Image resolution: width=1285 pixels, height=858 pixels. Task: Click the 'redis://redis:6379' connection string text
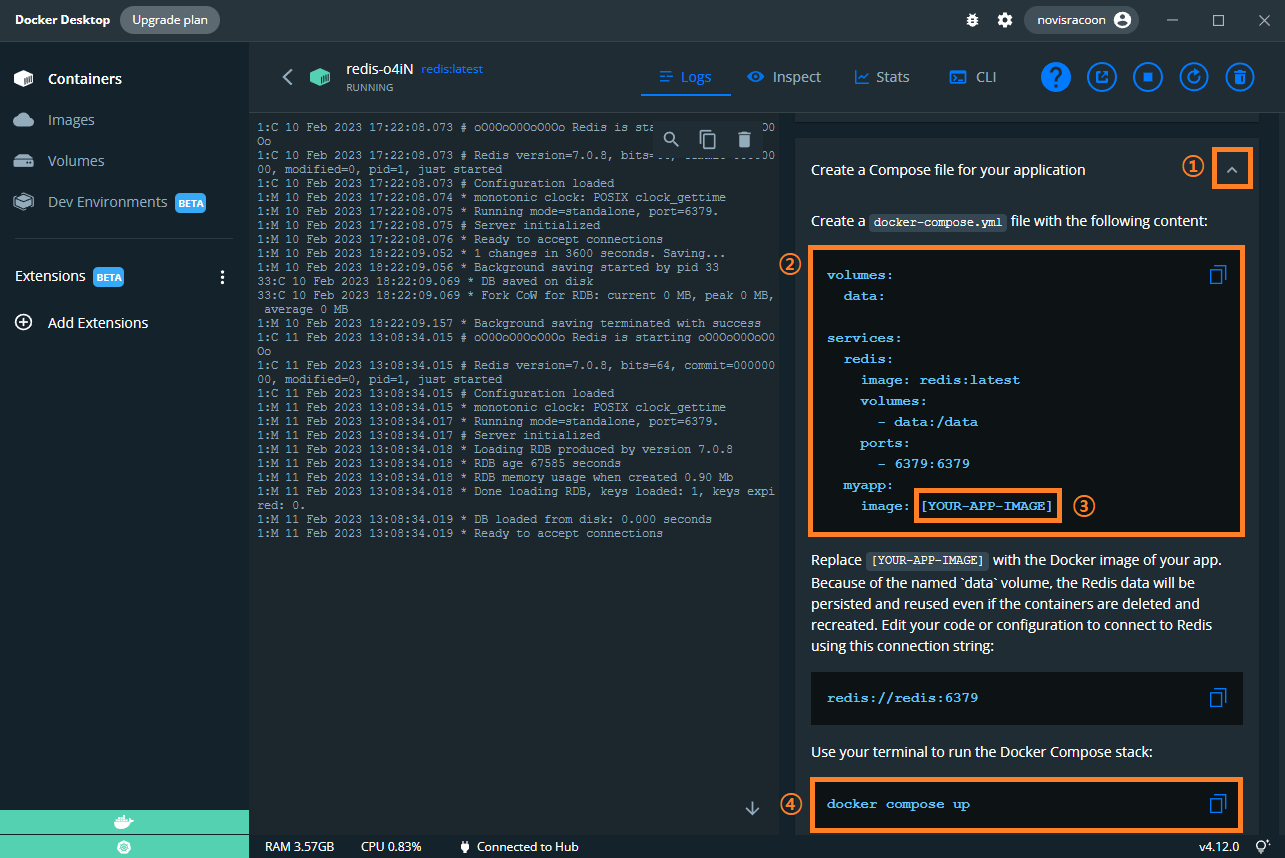[902, 697]
